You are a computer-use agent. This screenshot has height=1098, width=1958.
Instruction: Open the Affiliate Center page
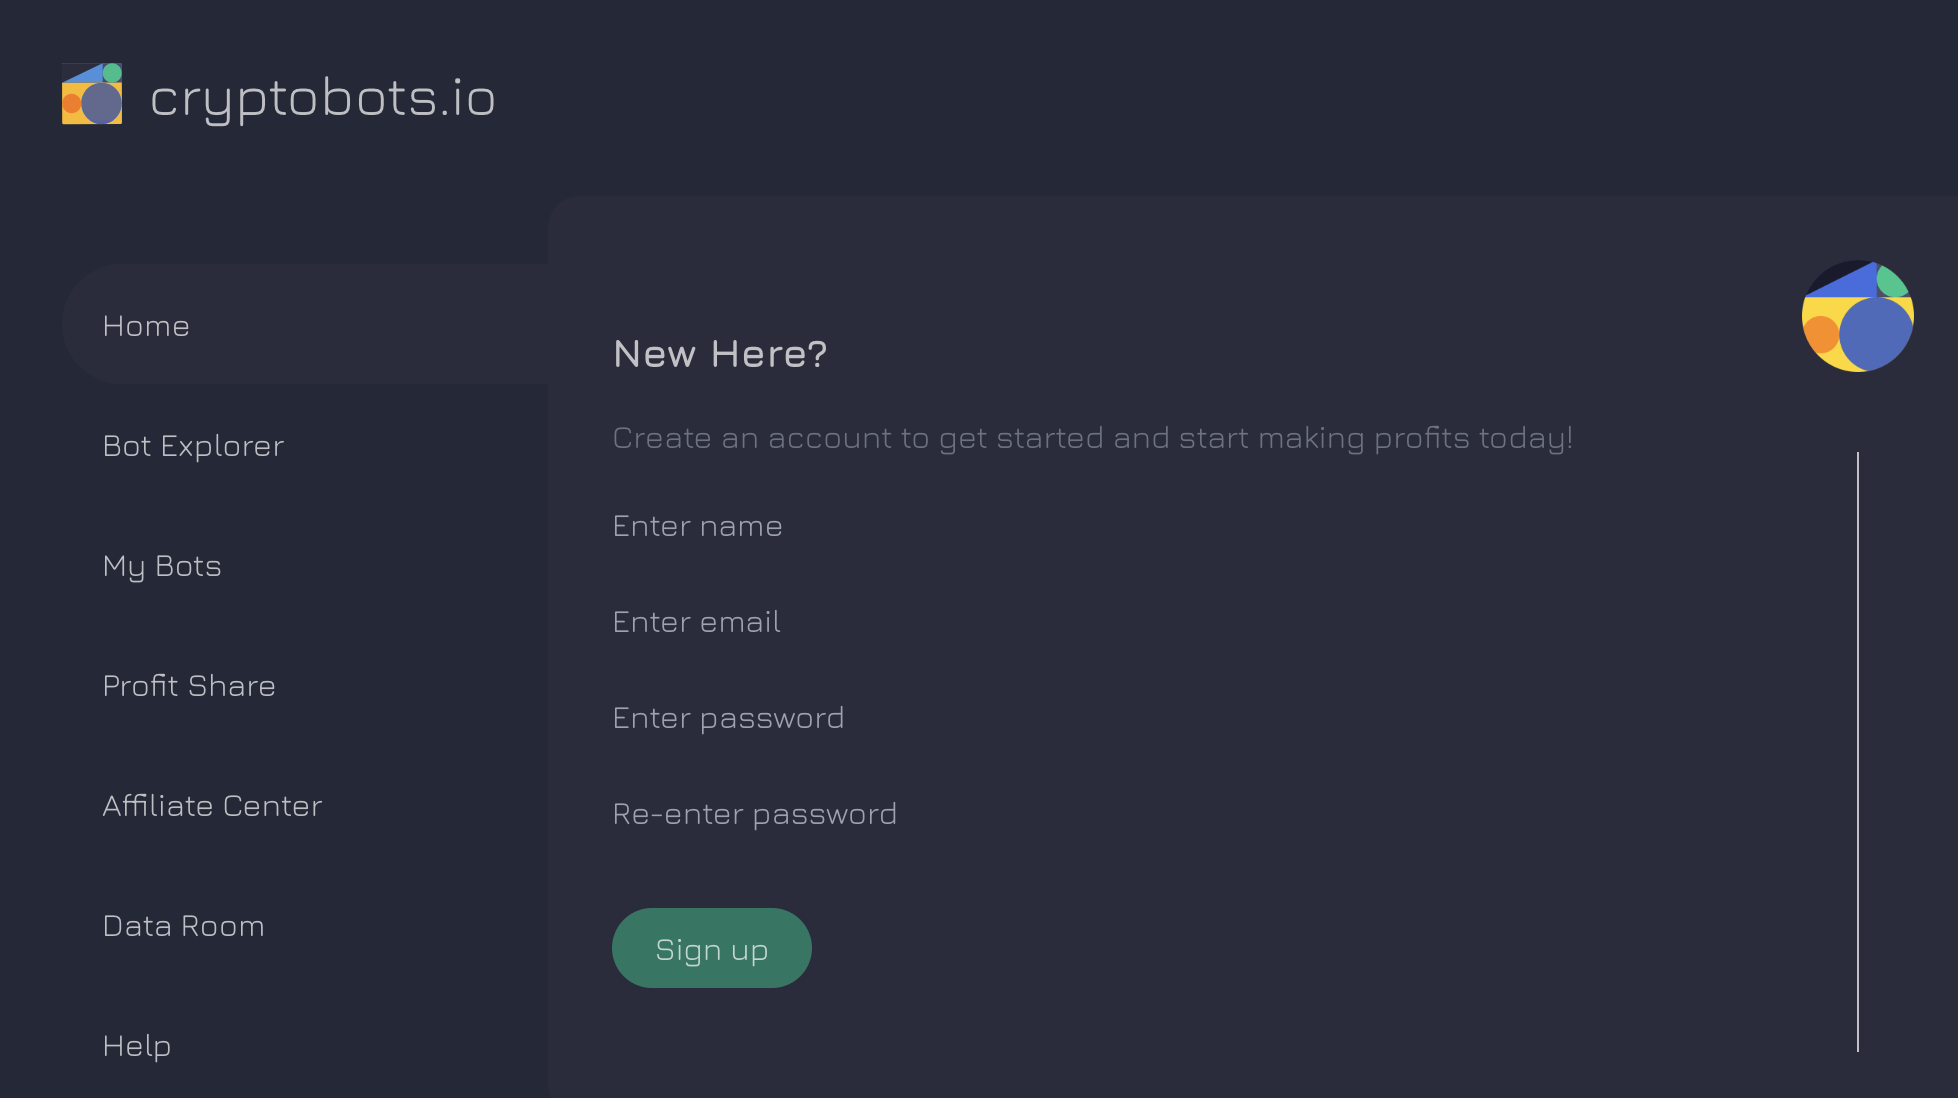click(x=212, y=806)
